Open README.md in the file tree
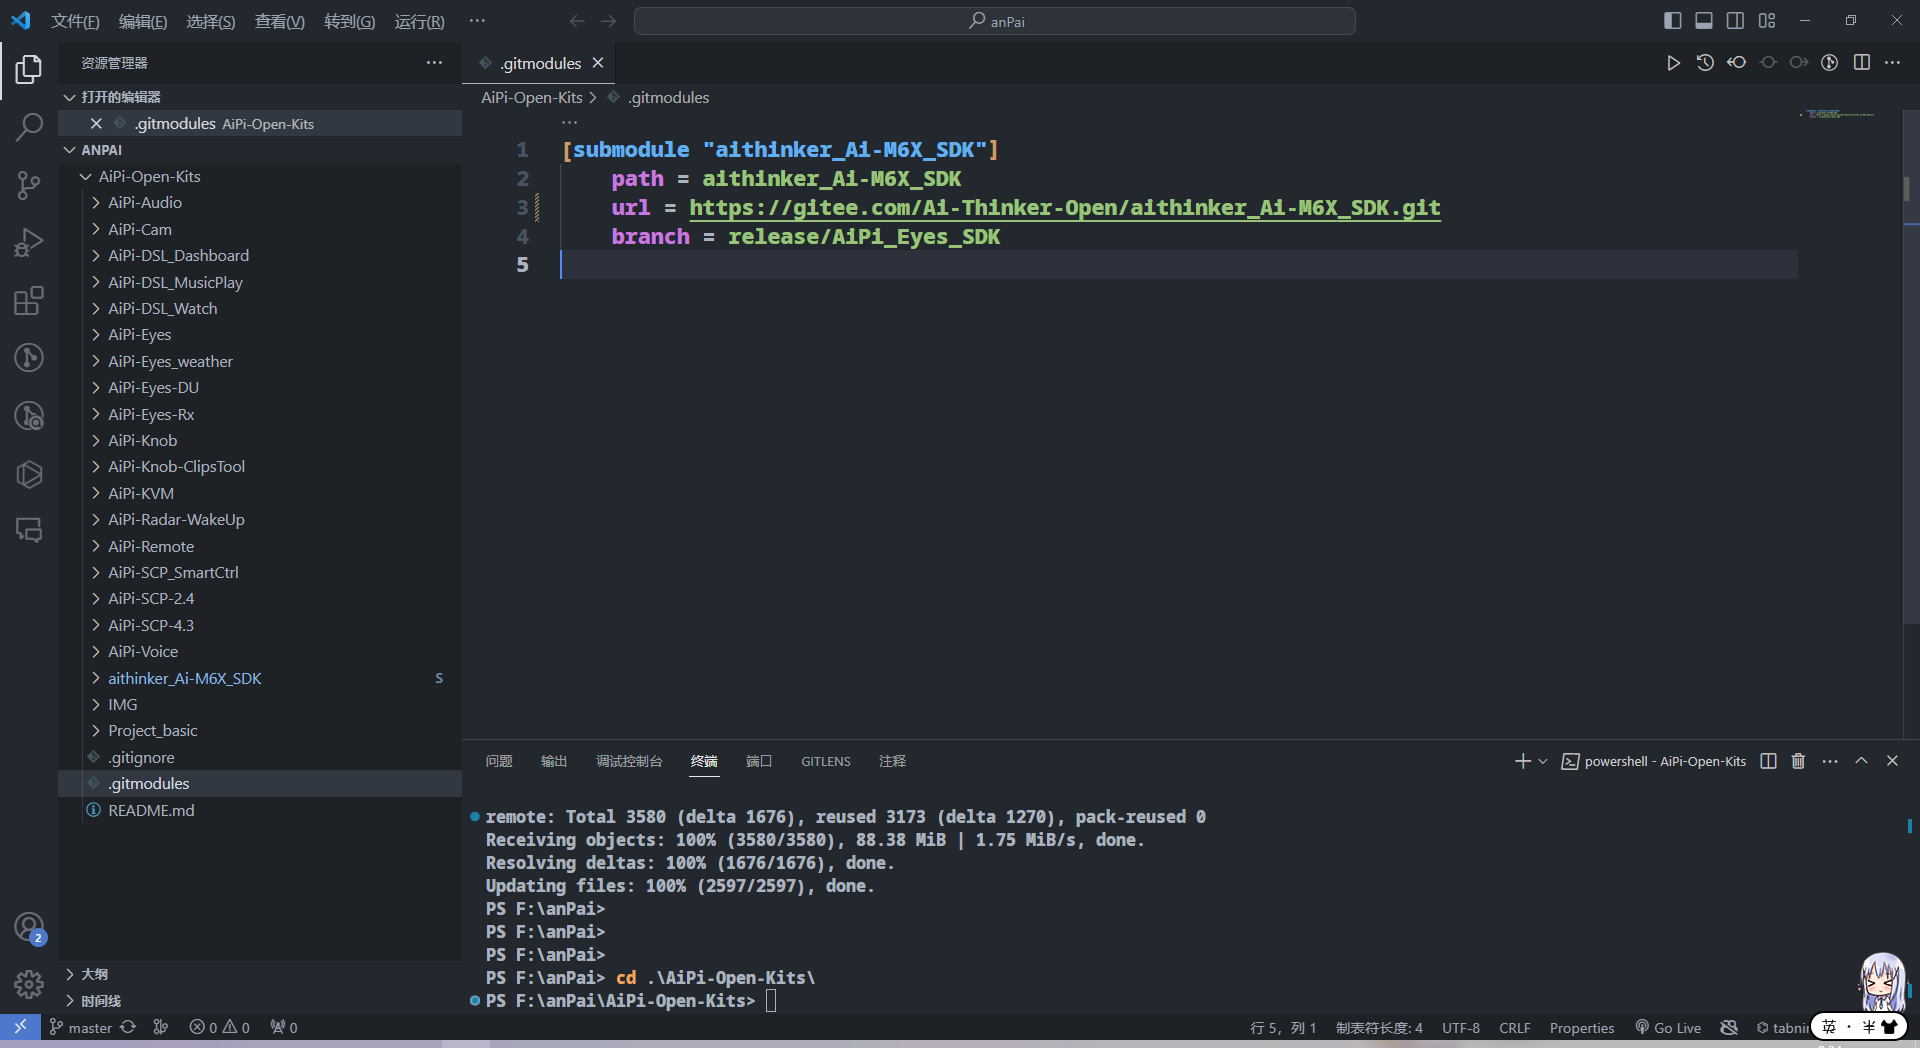Image resolution: width=1920 pixels, height=1048 pixels. (260, 810)
